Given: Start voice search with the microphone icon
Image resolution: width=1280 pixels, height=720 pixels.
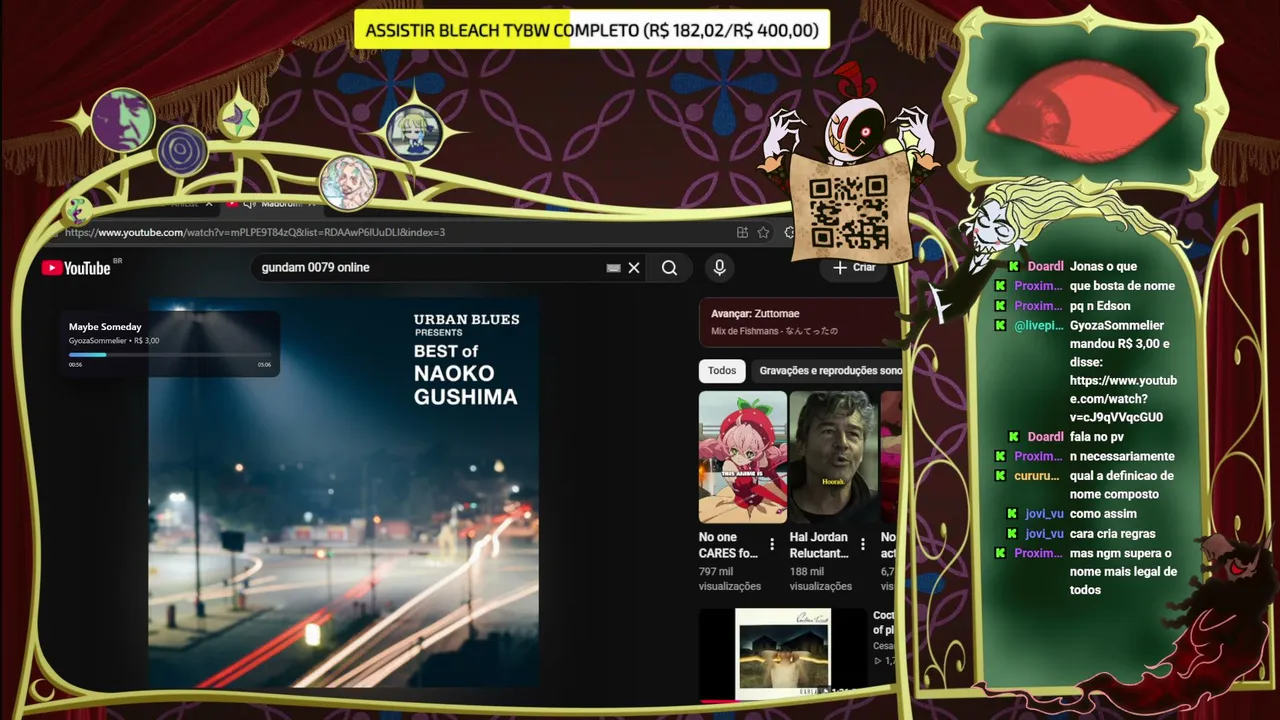Looking at the screenshot, I should [719, 267].
